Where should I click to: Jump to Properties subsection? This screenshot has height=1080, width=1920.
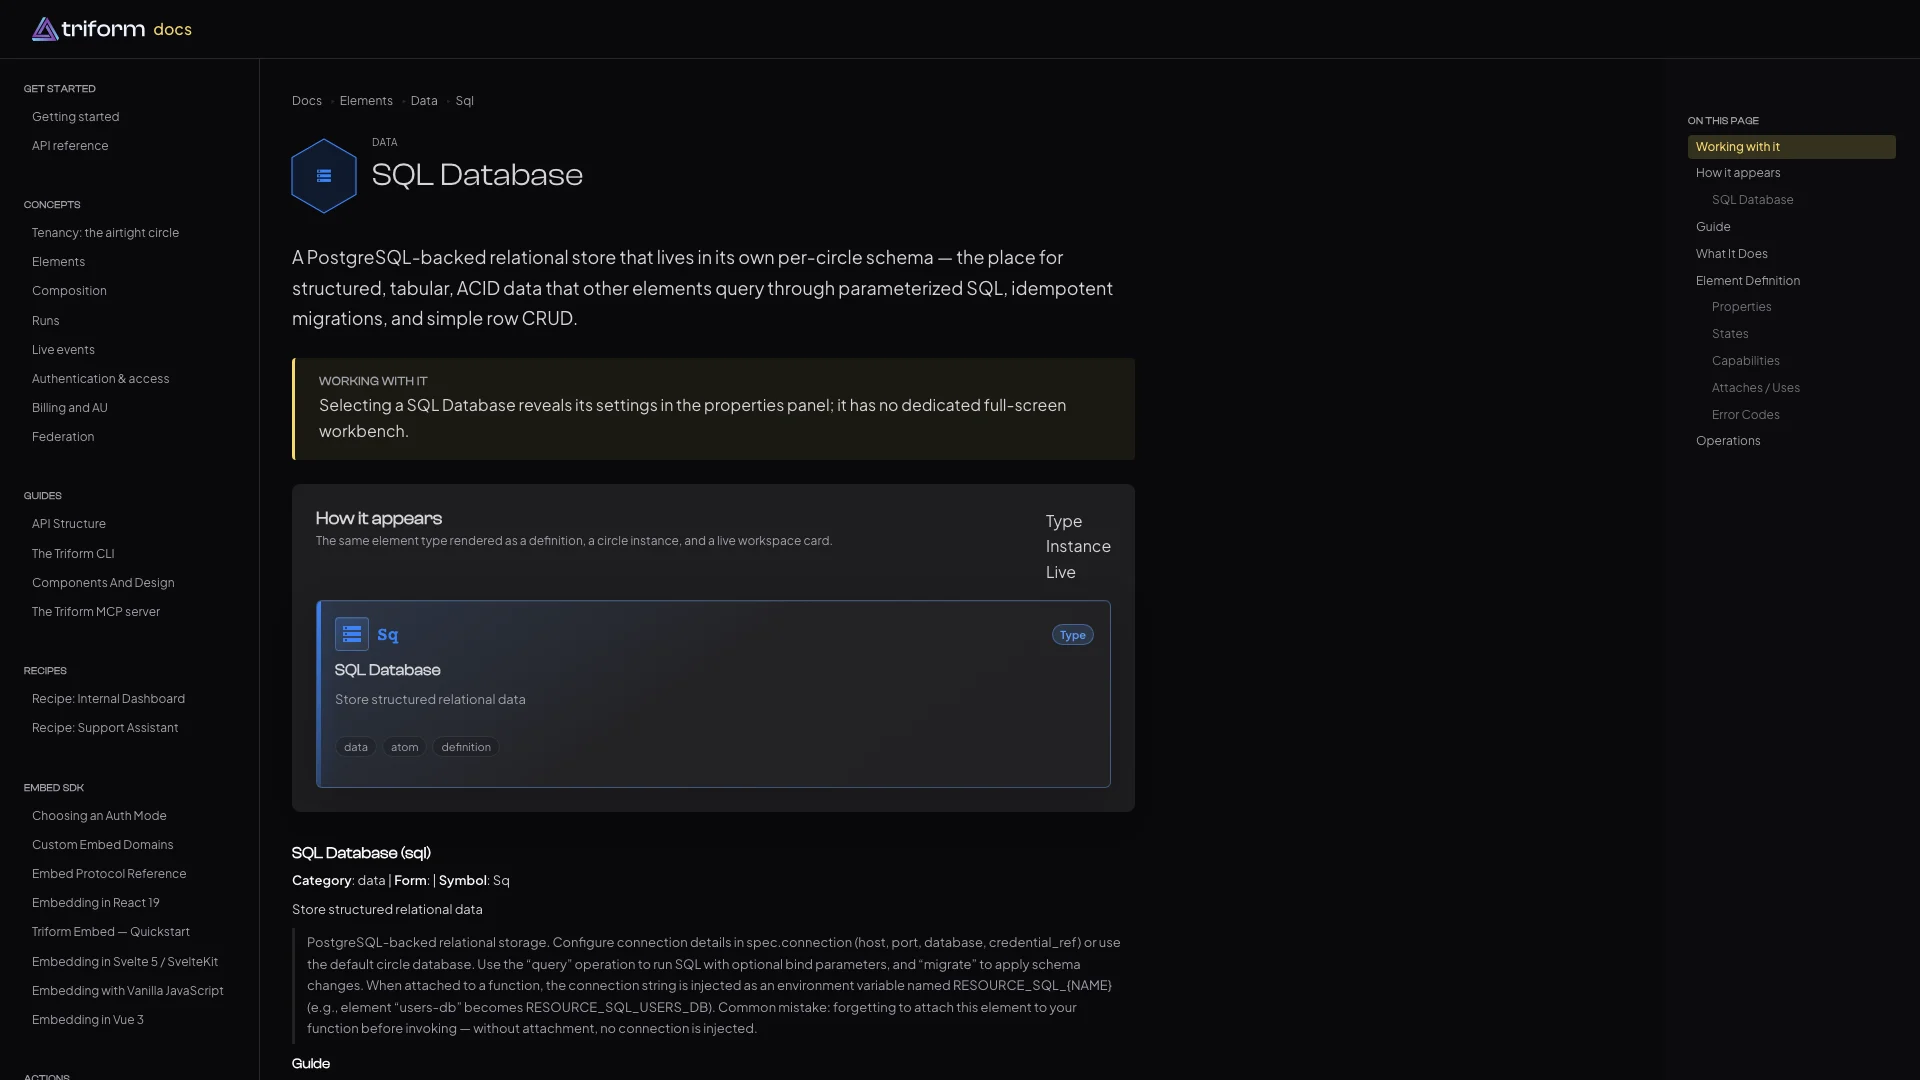(x=1741, y=307)
